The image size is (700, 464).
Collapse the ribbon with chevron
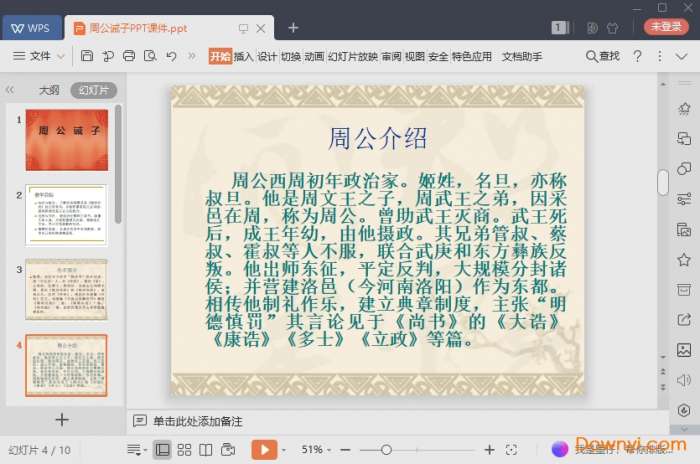681,56
